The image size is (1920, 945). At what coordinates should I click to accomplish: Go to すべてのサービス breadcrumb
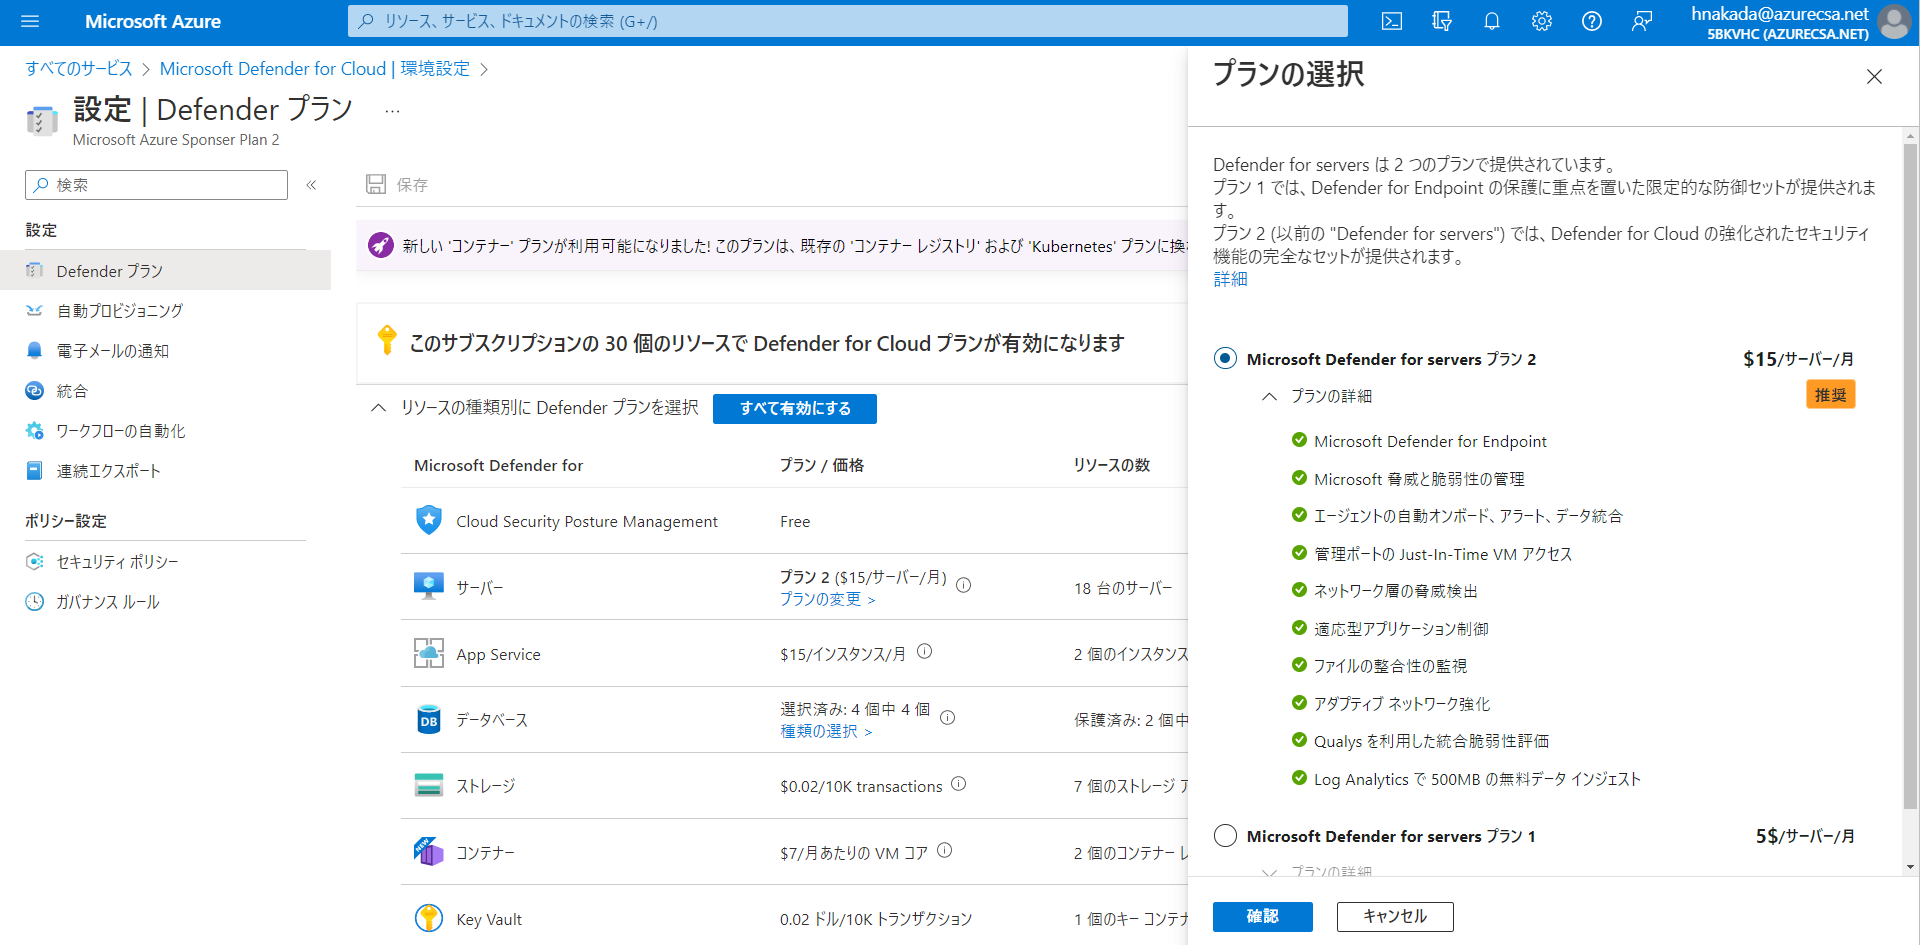point(79,68)
